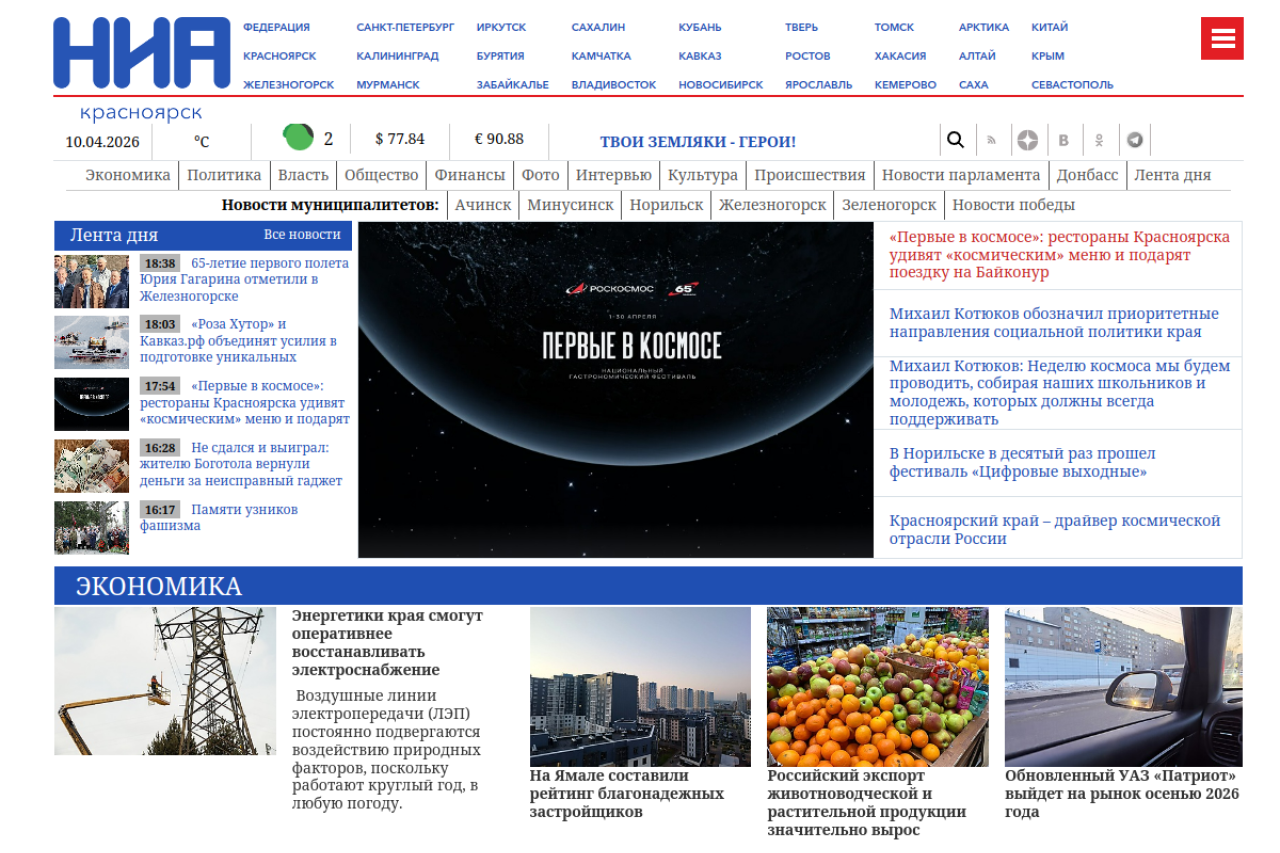
Task: Open the Dzen star icon
Action: point(1027,140)
